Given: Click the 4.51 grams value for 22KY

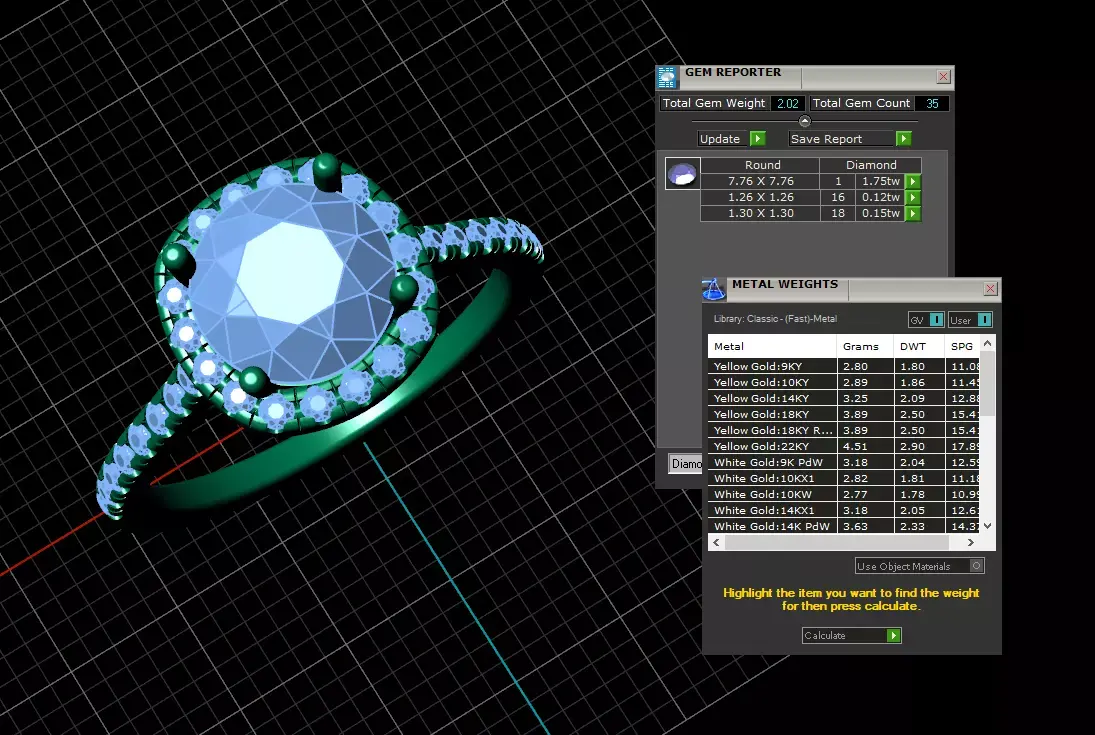Looking at the screenshot, I should pyautogui.click(x=865, y=446).
